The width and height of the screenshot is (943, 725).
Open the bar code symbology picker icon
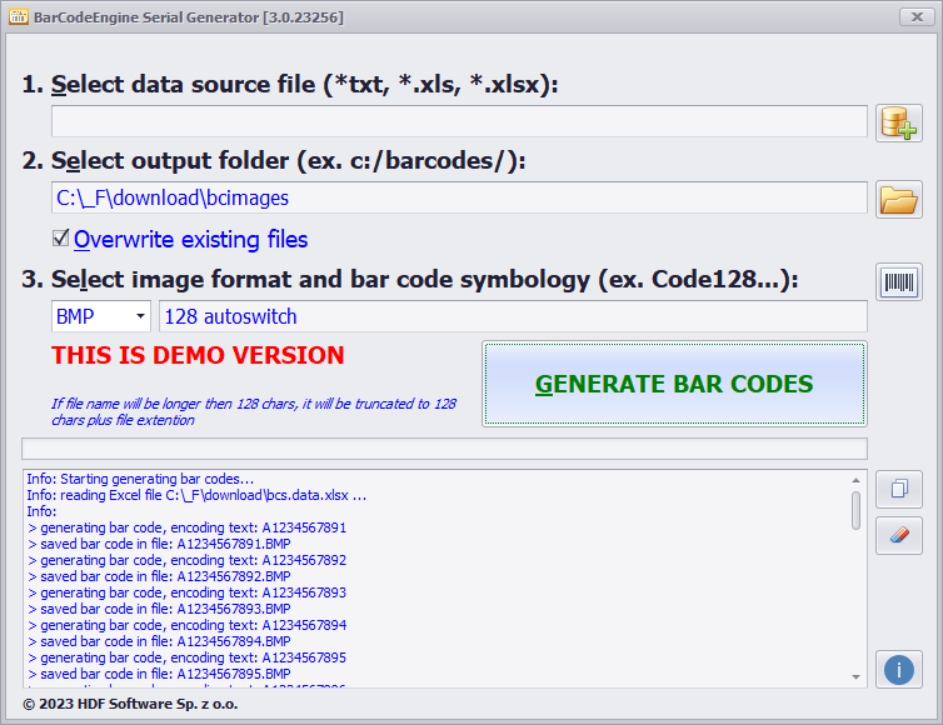(898, 282)
